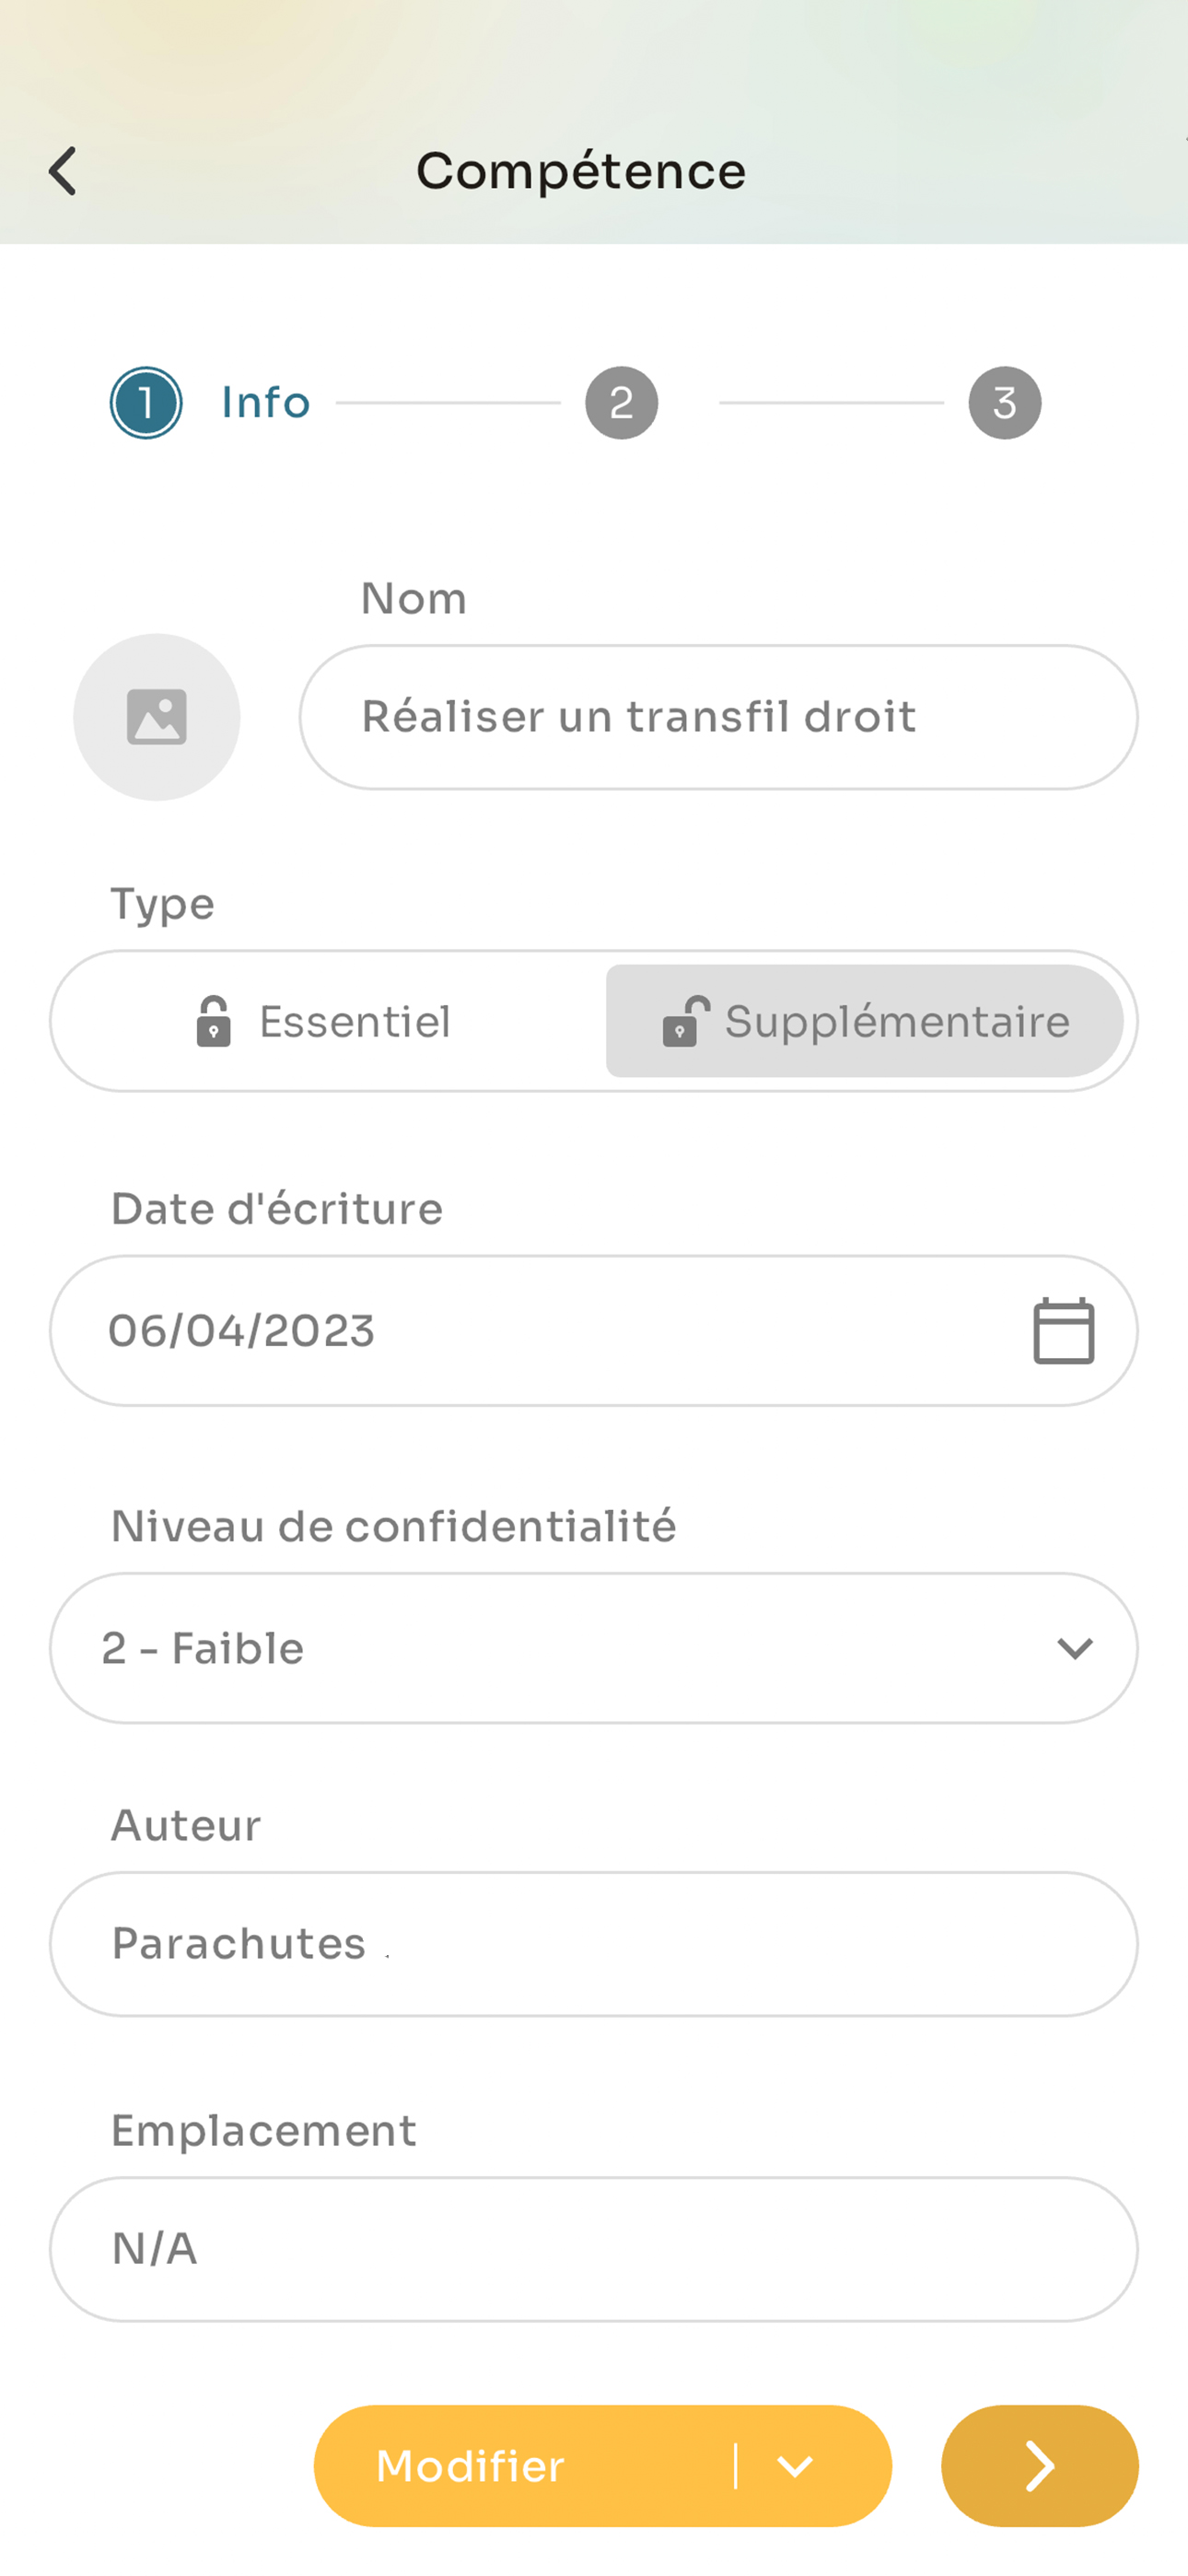Click the locked padlock icon for Essentiel
1188x2576 pixels.
[x=213, y=1022]
